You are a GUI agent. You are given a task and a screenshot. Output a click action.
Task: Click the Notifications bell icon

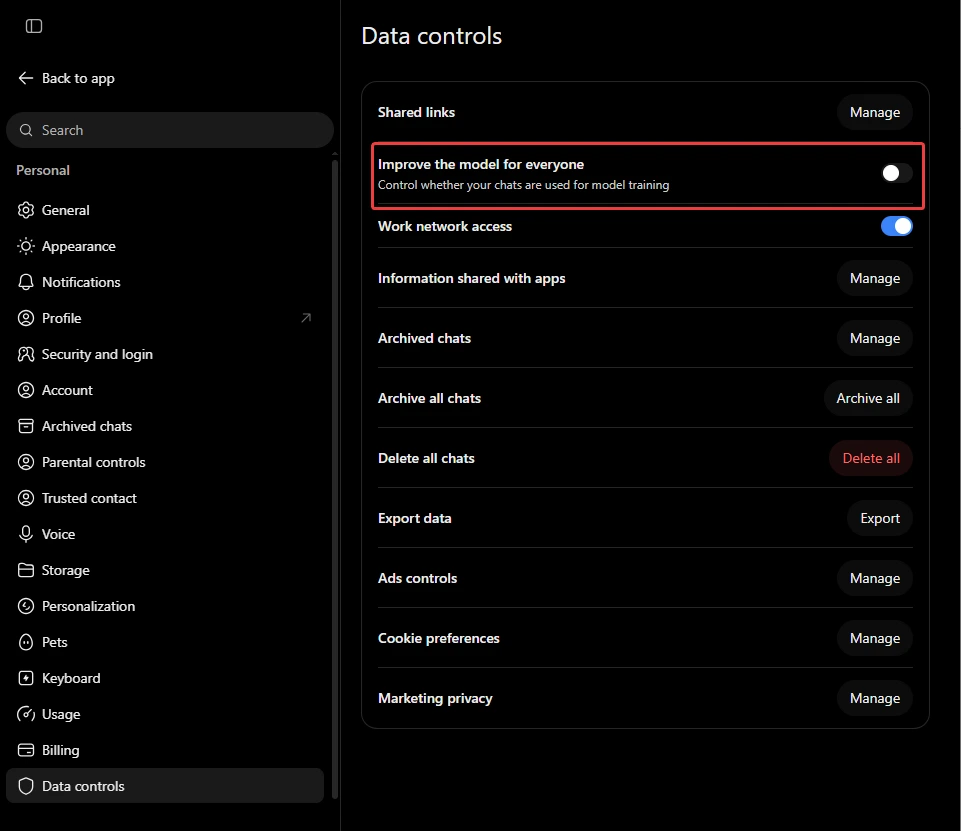pyautogui.click(x=26, y=282)
